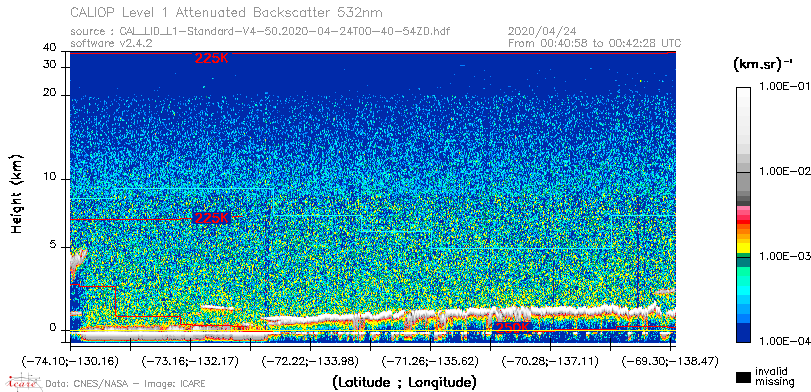Click the '0' height tick label
Viewport: 811px width, 392px height.
[x=53, y=327]
